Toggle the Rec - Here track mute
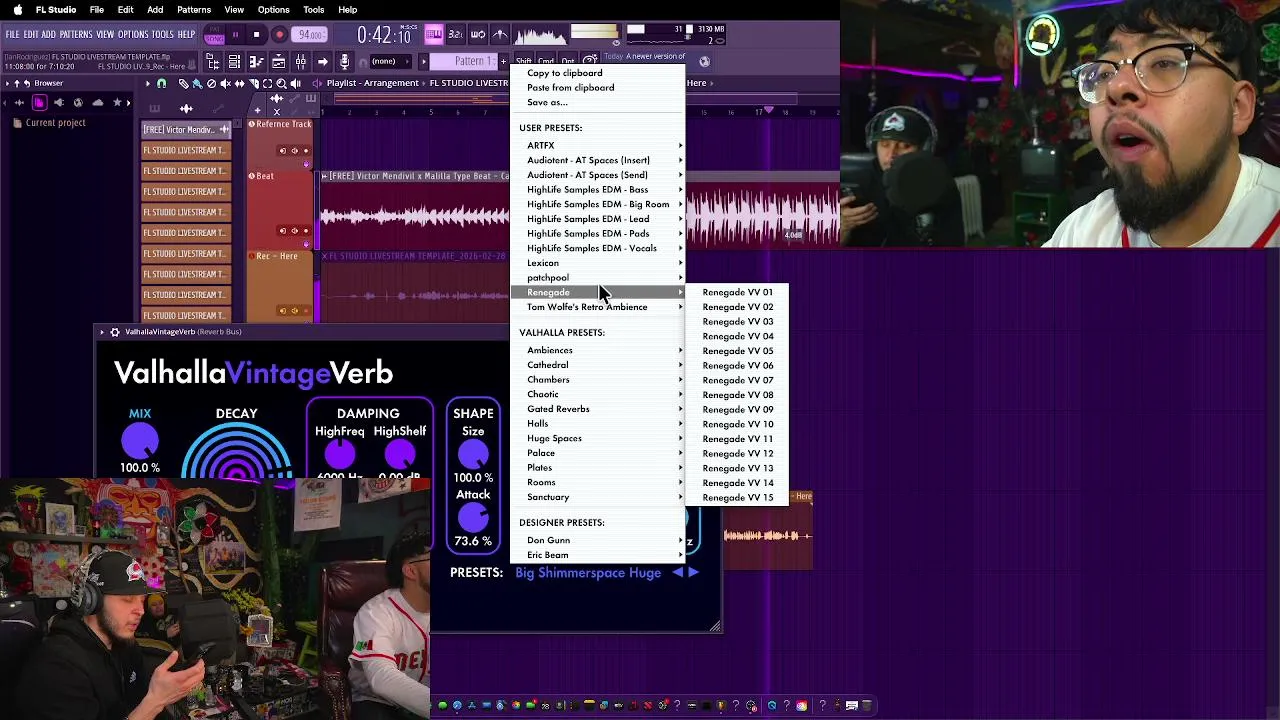1280x720 pixels. coord(295,311)
